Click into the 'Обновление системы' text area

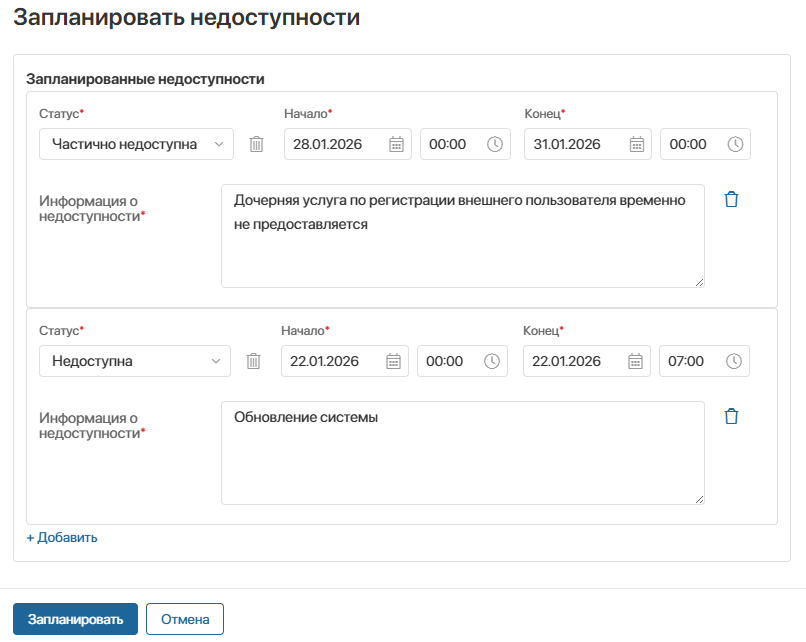point(462,453)
